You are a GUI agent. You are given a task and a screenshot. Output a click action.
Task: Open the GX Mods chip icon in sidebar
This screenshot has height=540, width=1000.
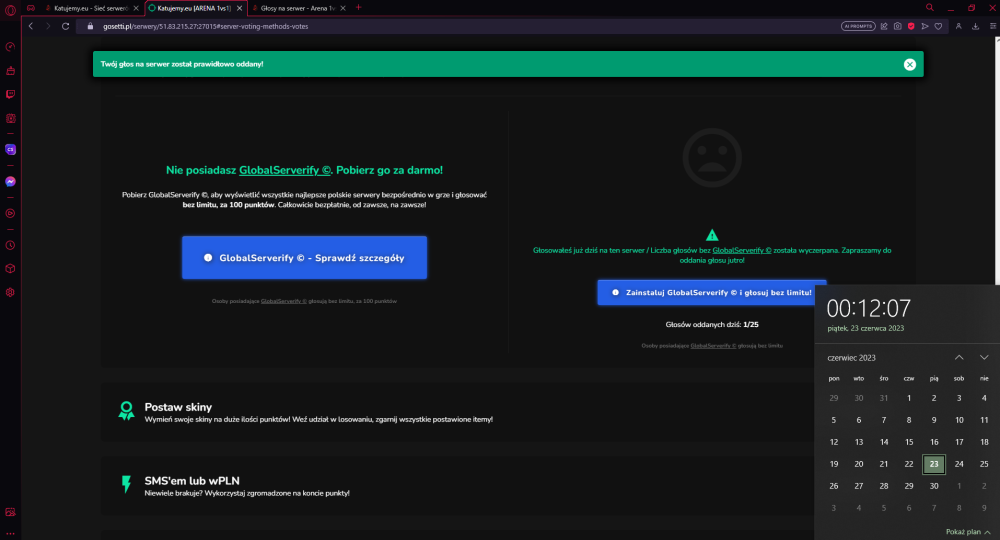pos(10,119)
